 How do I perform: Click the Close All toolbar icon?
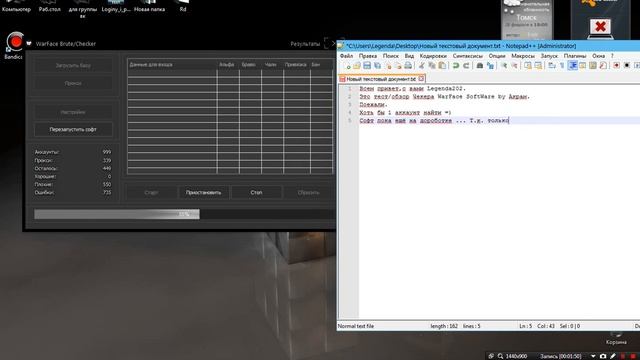[399, 66]
